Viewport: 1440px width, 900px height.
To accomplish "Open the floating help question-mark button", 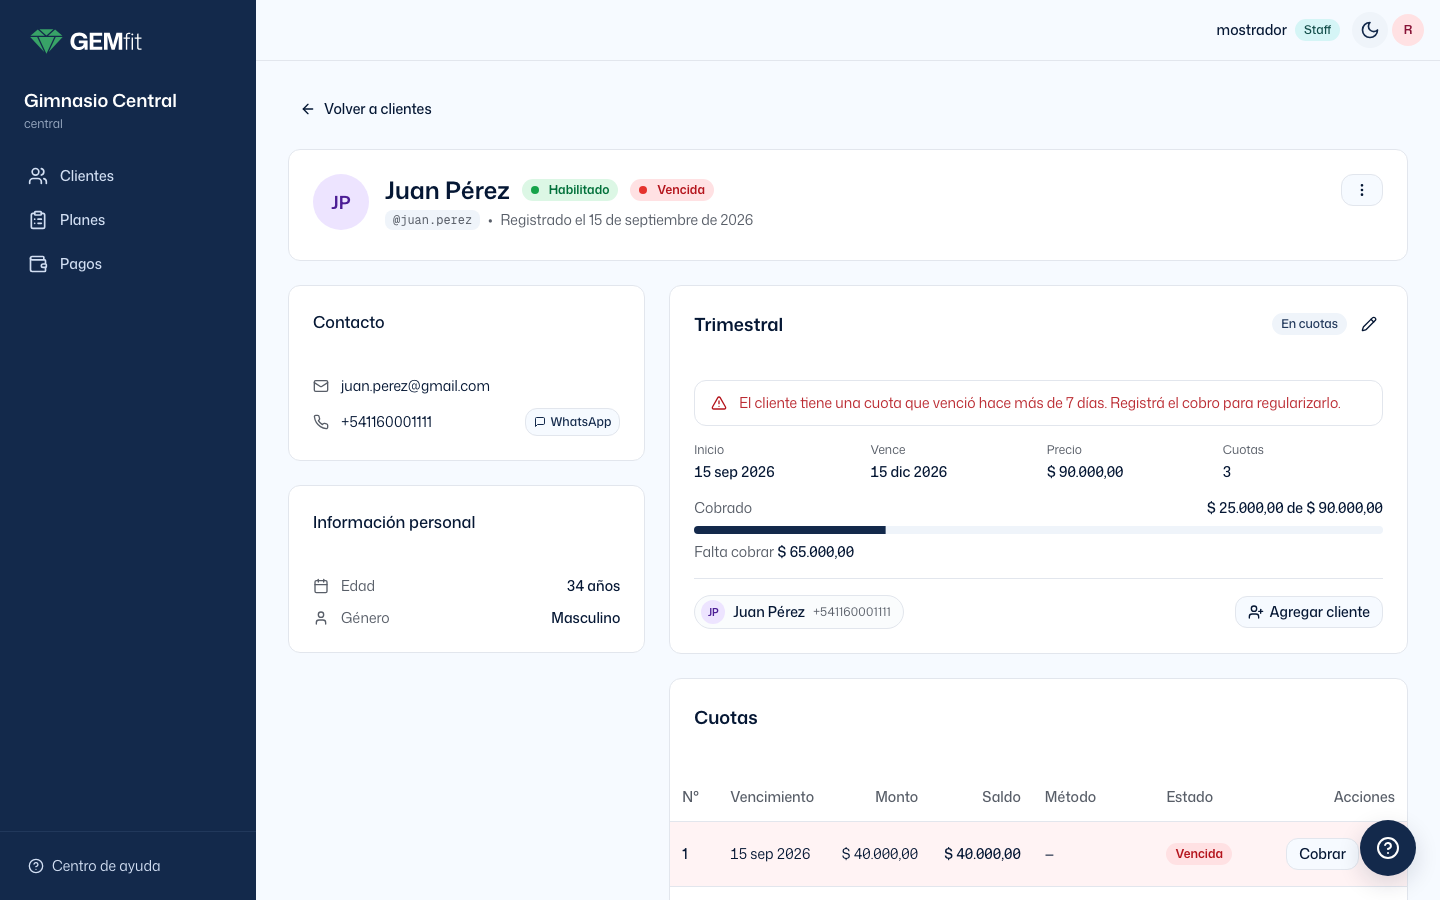I will [1388, 848].
